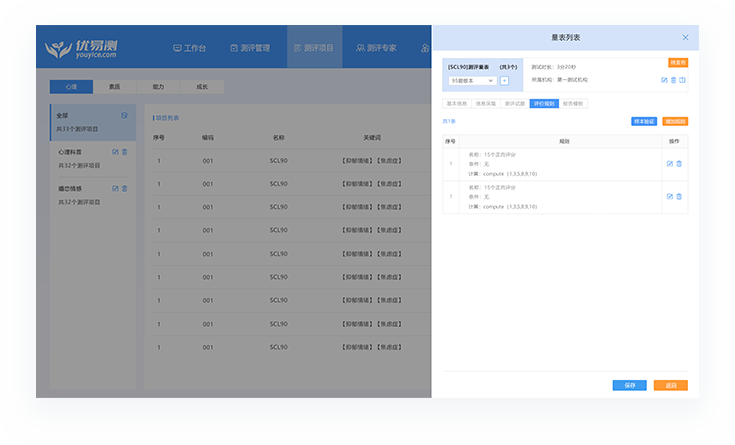This screenshot has height=445, width=735.
Task: Add a new version with the plus icon
Action: pyautogui.click(x=504, y=81)
